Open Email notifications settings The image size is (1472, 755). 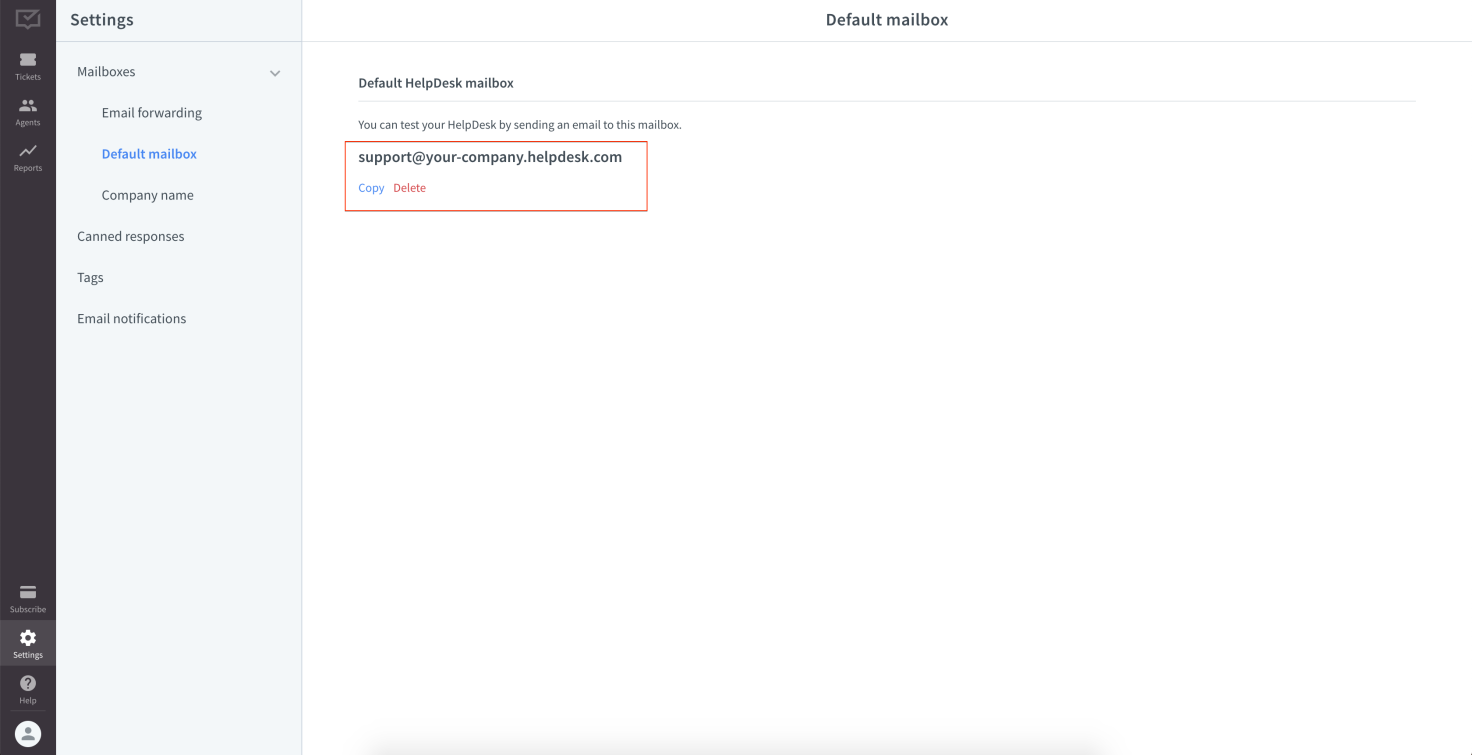132,318
